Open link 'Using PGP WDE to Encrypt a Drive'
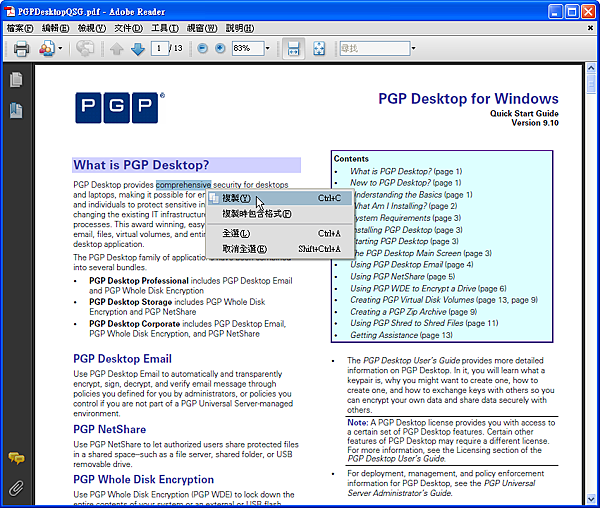 (413, 288)
